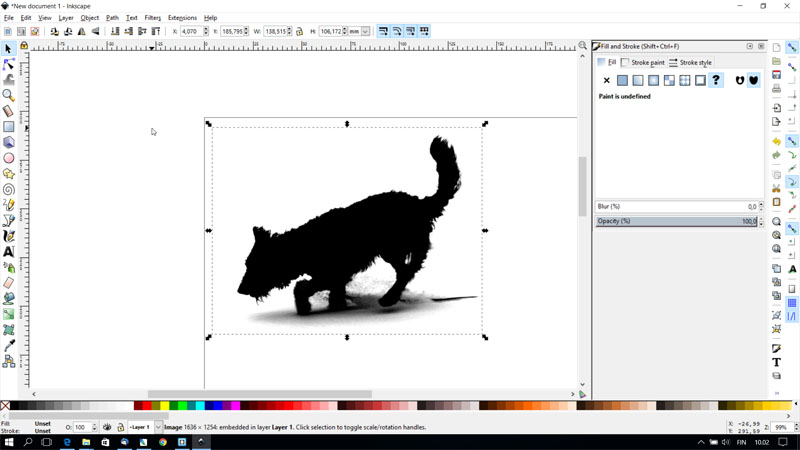Toggle width and height lock
800x450 pixels.
coord(299,32)
